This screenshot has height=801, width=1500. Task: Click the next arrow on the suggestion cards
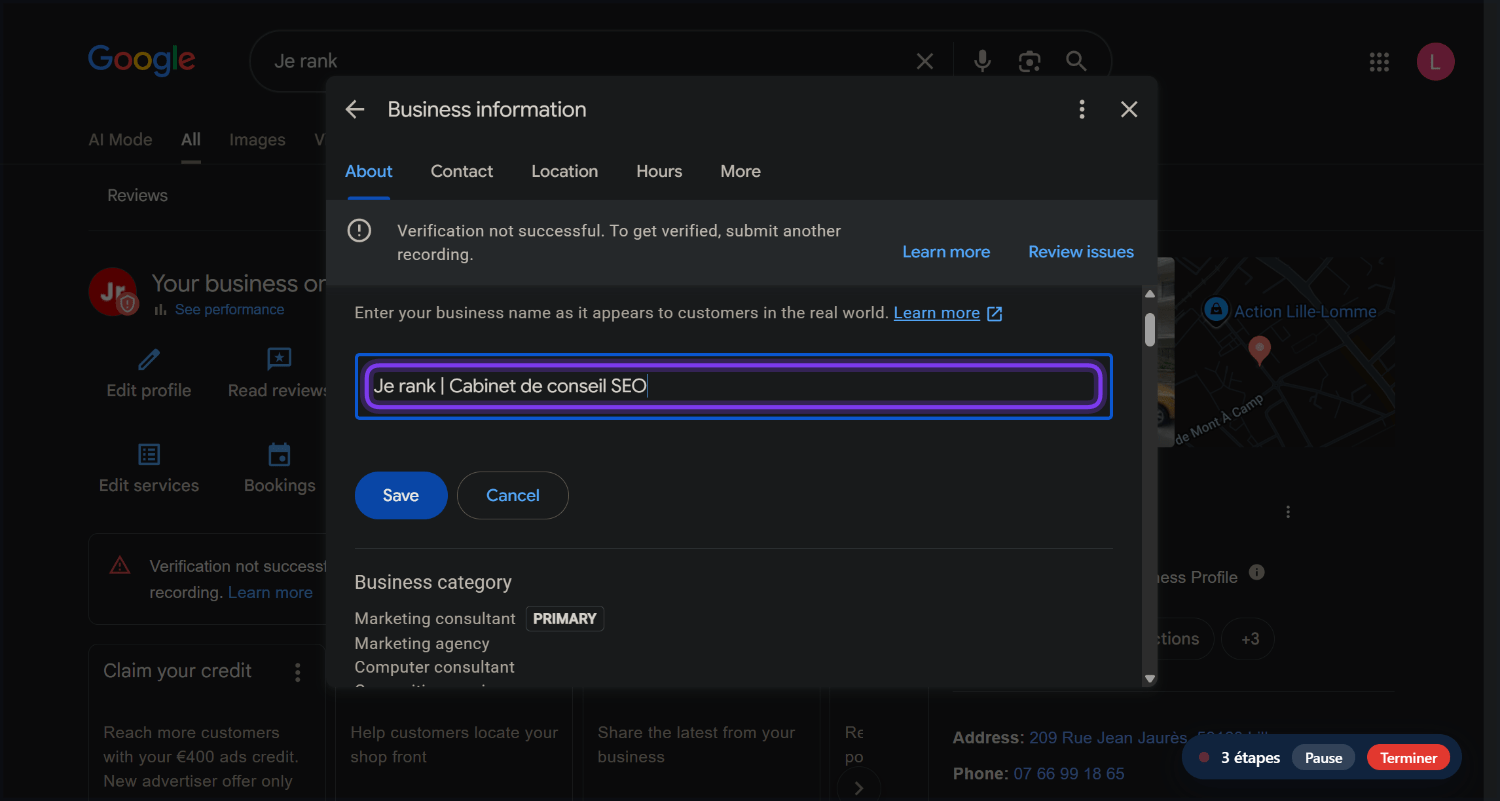858,788
